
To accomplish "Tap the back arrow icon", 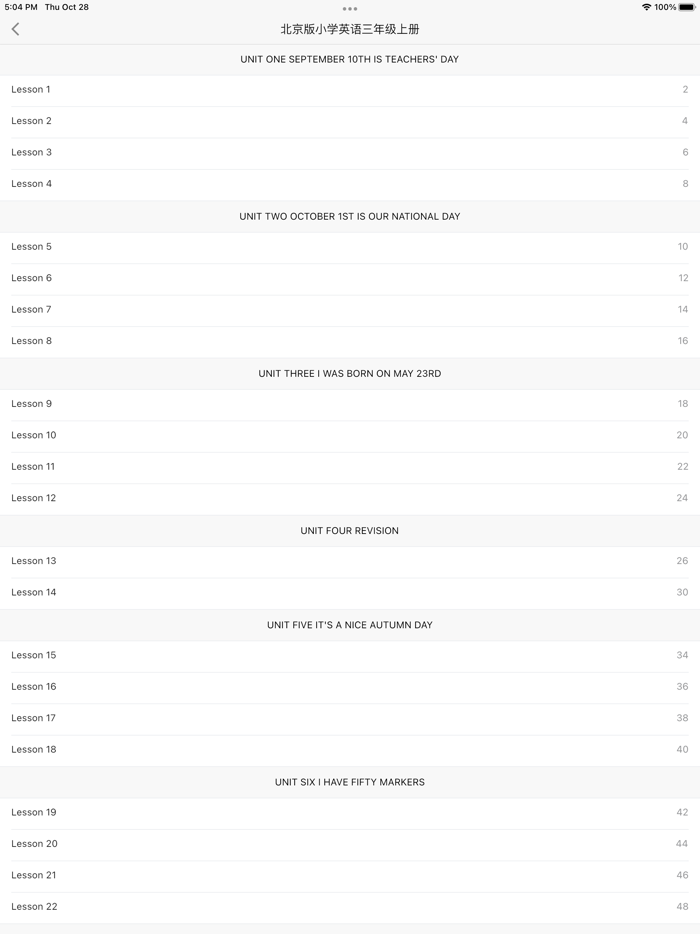I will (x=16, y=29).
